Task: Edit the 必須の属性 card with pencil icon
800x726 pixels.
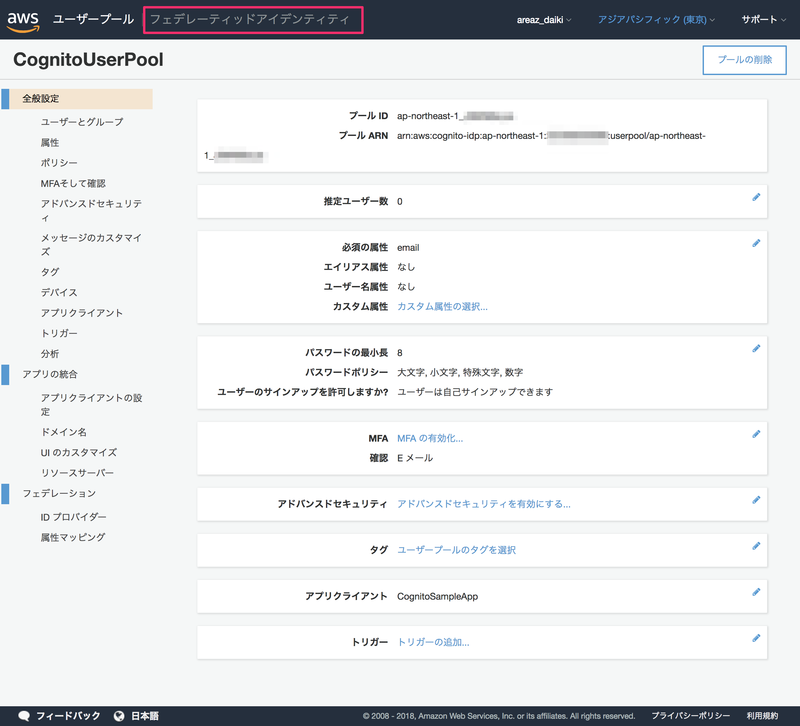Action: (756, 243)
